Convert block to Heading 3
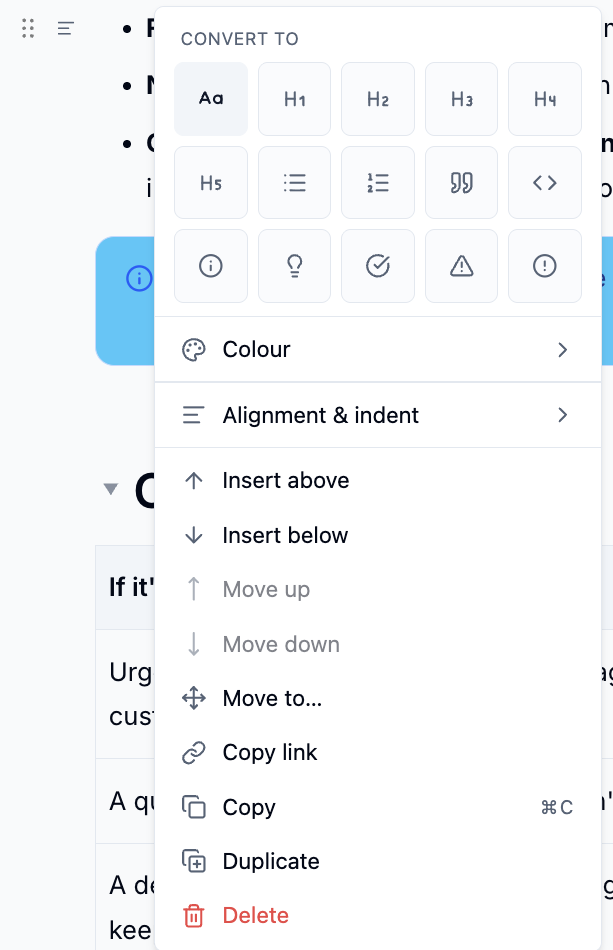 click(462, 99)
